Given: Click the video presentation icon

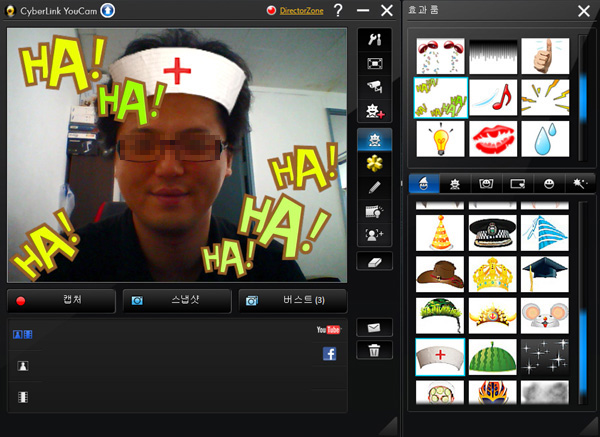Looking at the screenshot, I should pyautogui.click(x=374, y=211).
